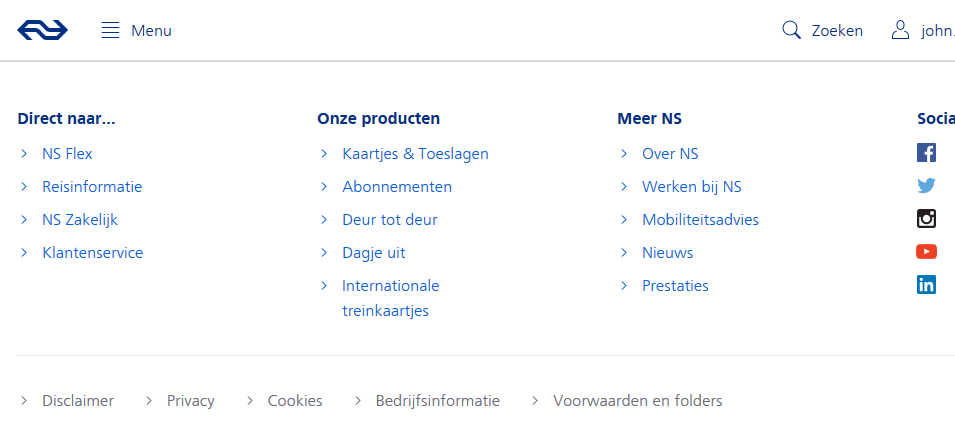Open the Twitter bird icon
955x436 pixels.
(926, 185)
